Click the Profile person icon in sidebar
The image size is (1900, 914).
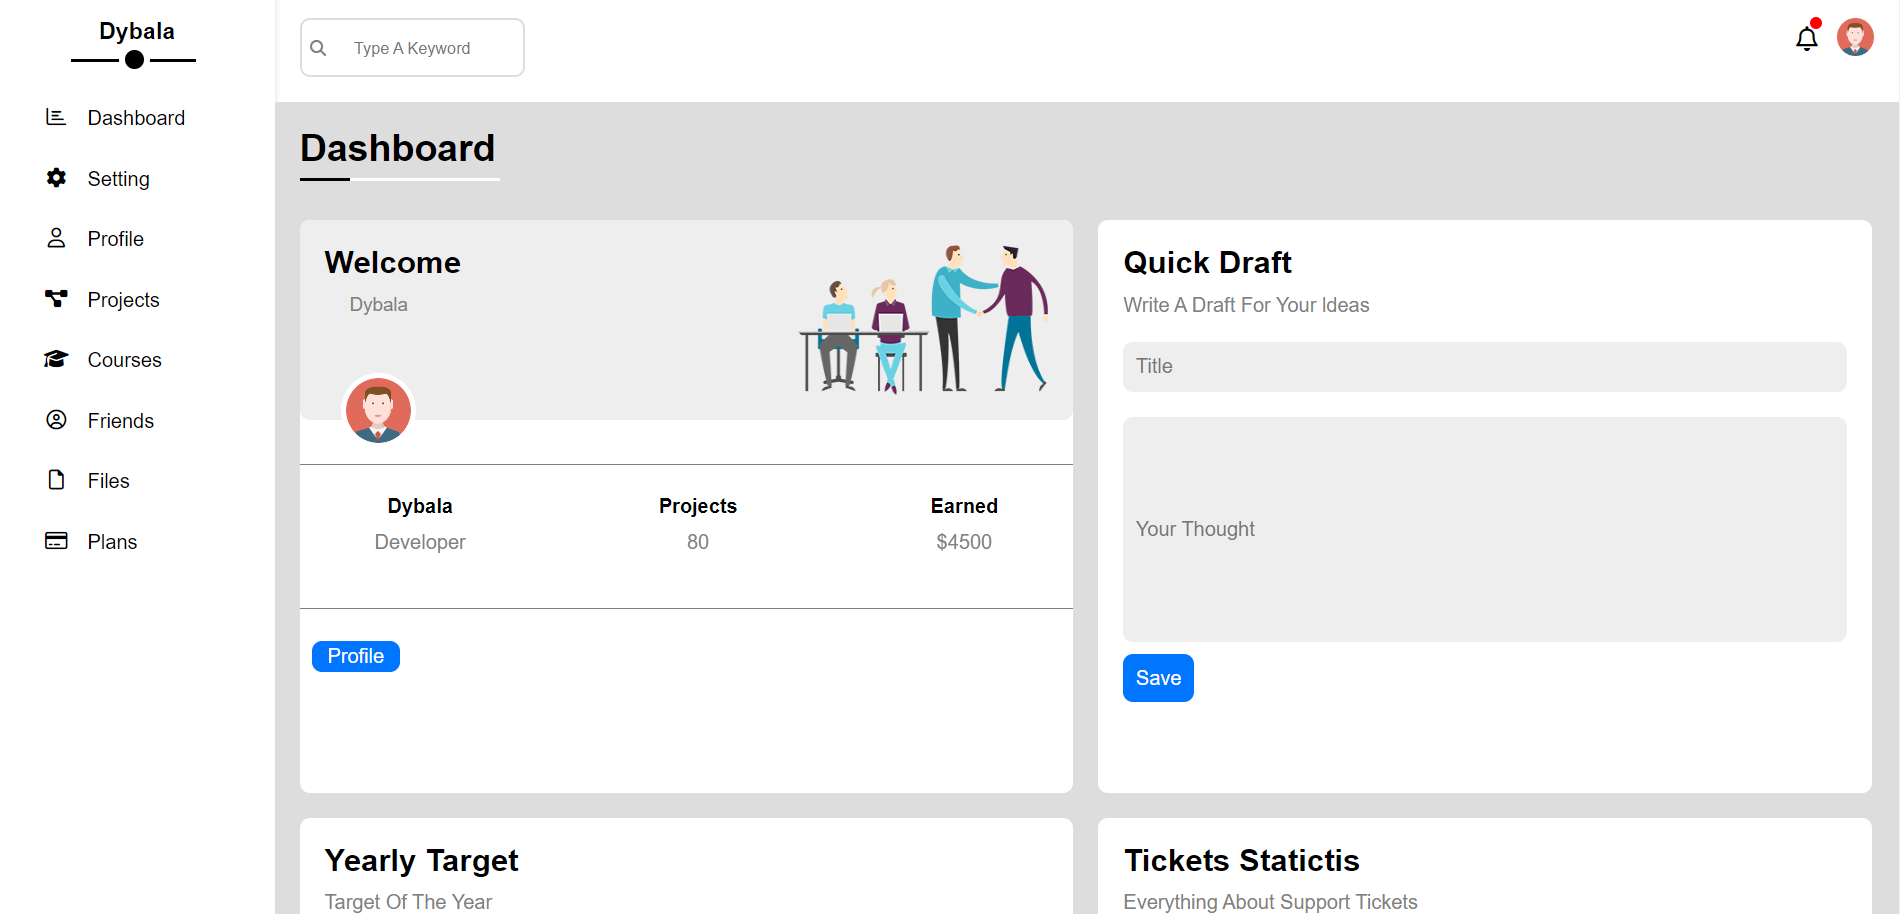pos(56,238)
